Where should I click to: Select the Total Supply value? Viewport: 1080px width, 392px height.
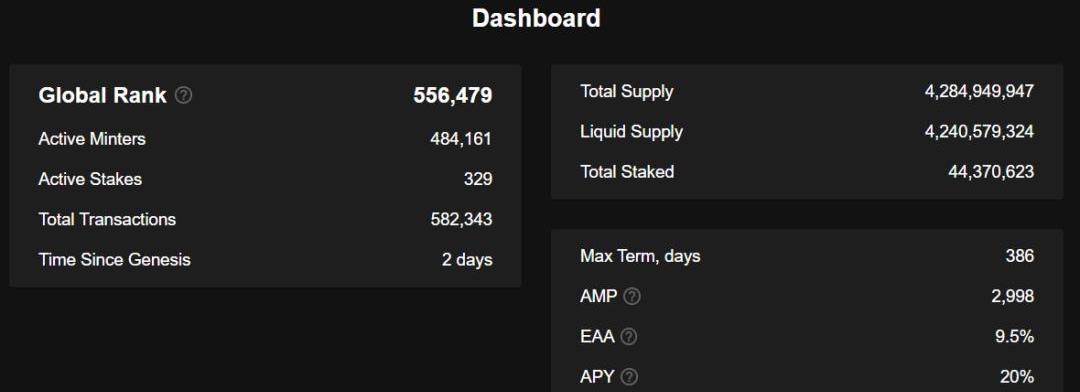coord(979,91)
